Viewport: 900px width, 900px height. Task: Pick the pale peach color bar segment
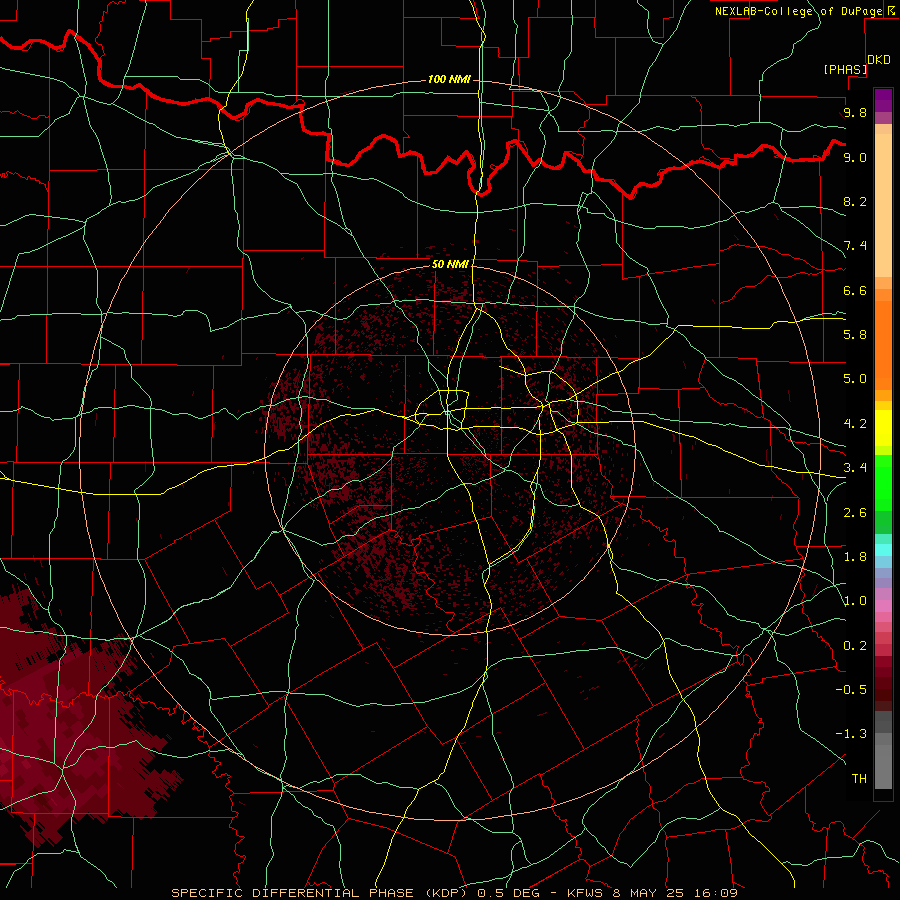point(883,205)
